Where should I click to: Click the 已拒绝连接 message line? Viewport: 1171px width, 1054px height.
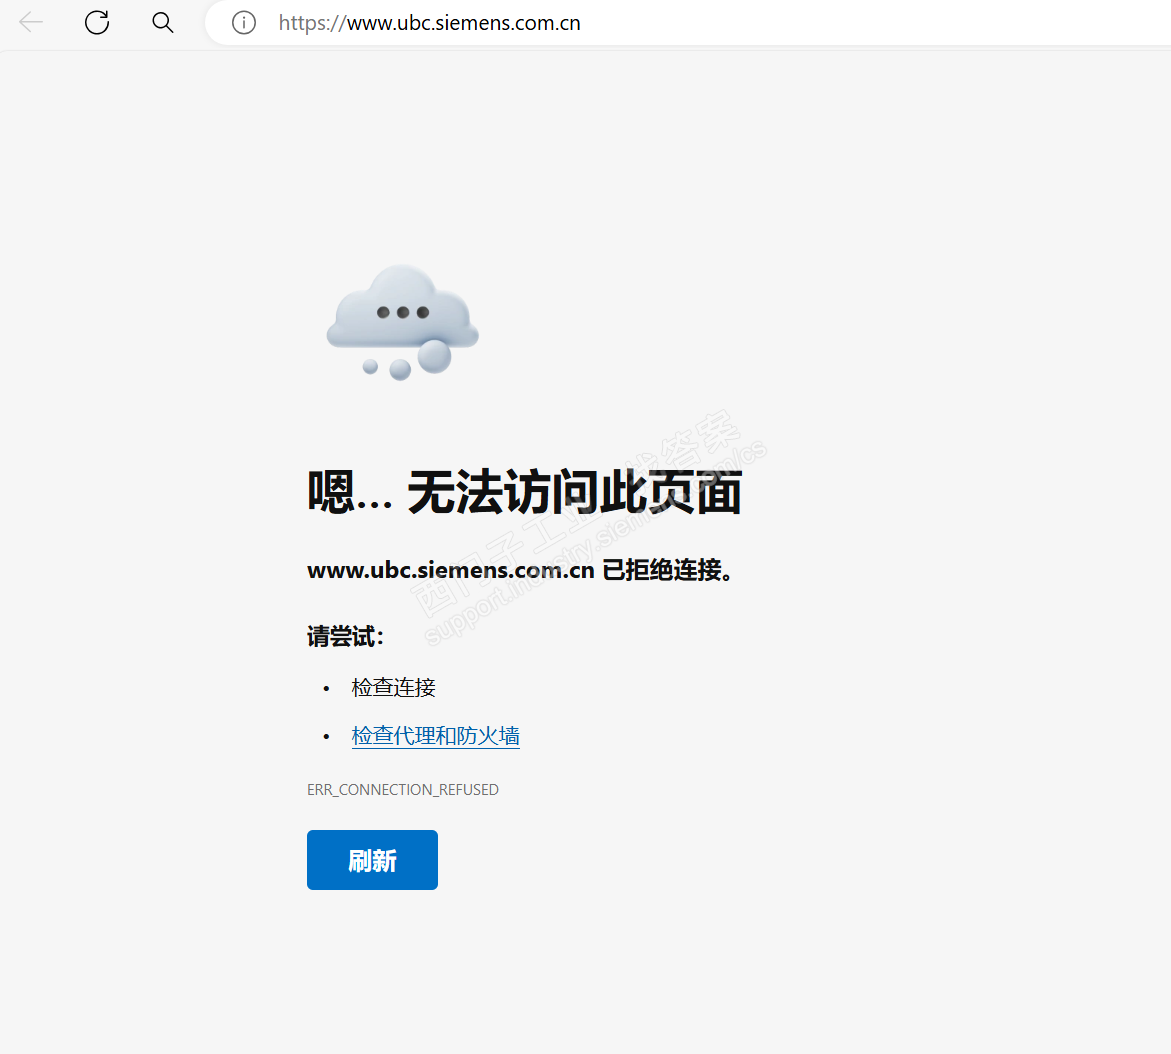(x=520, y=570)
